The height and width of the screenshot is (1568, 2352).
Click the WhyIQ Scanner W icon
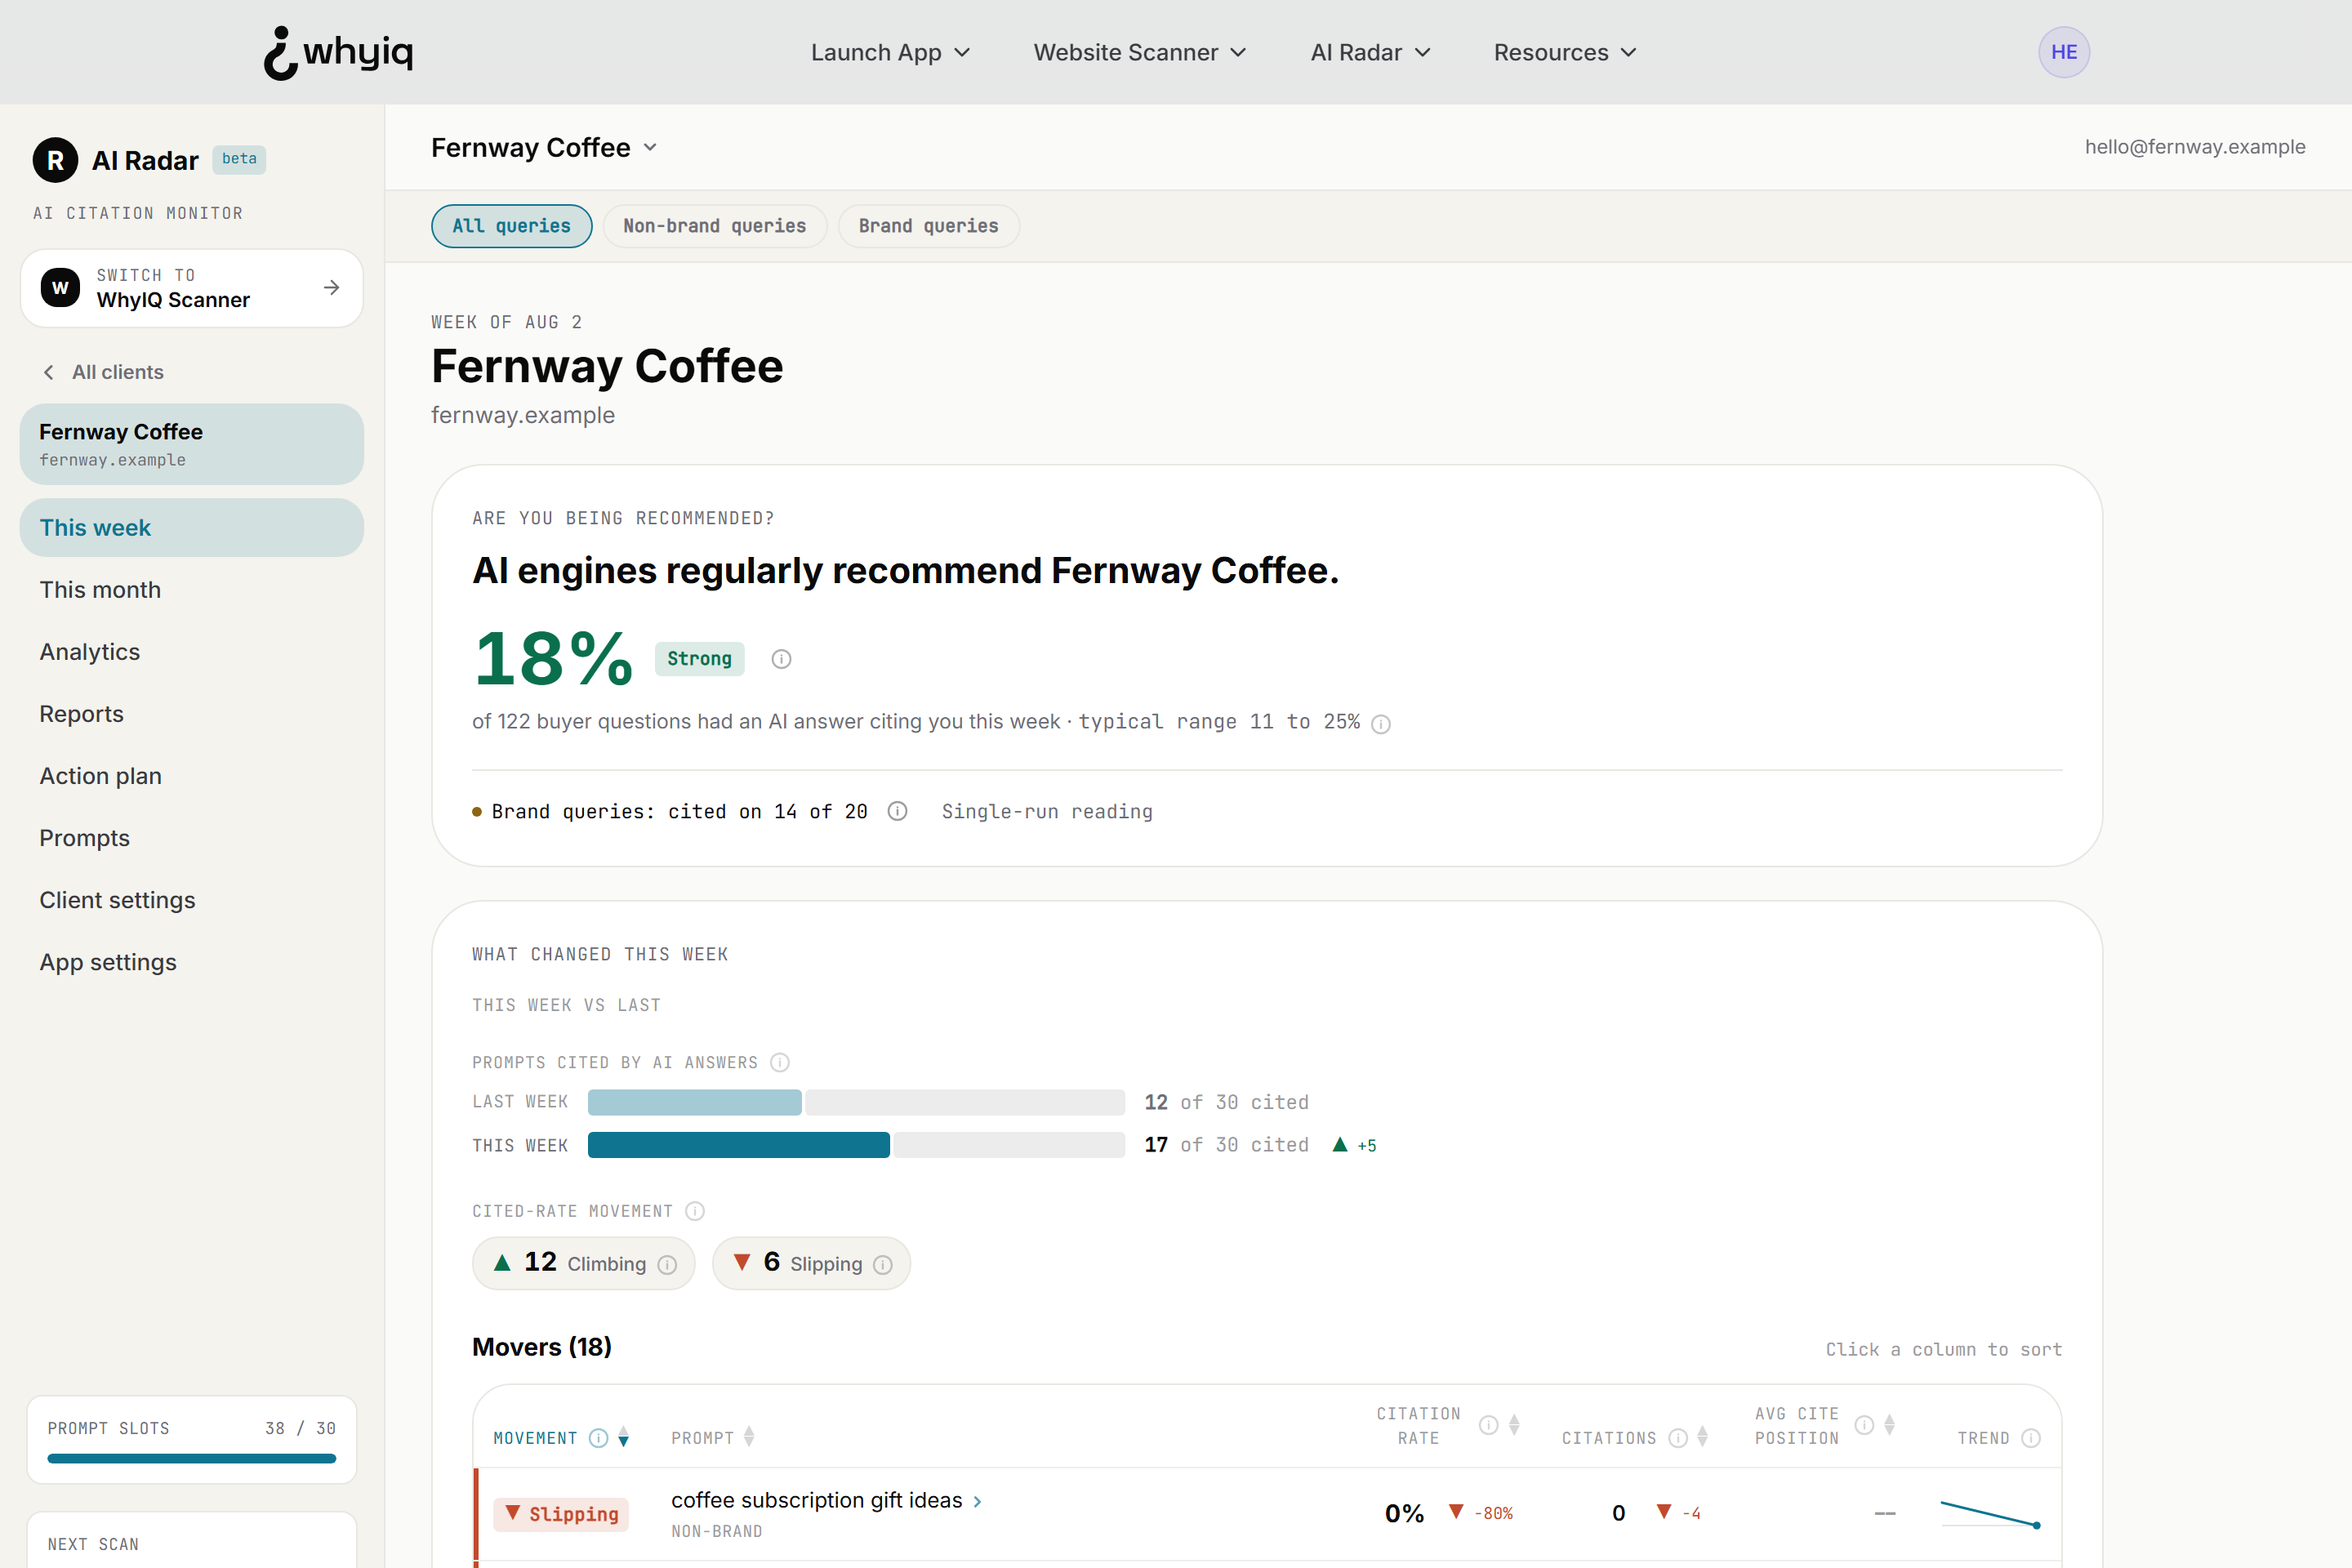[x=60, y=288]
